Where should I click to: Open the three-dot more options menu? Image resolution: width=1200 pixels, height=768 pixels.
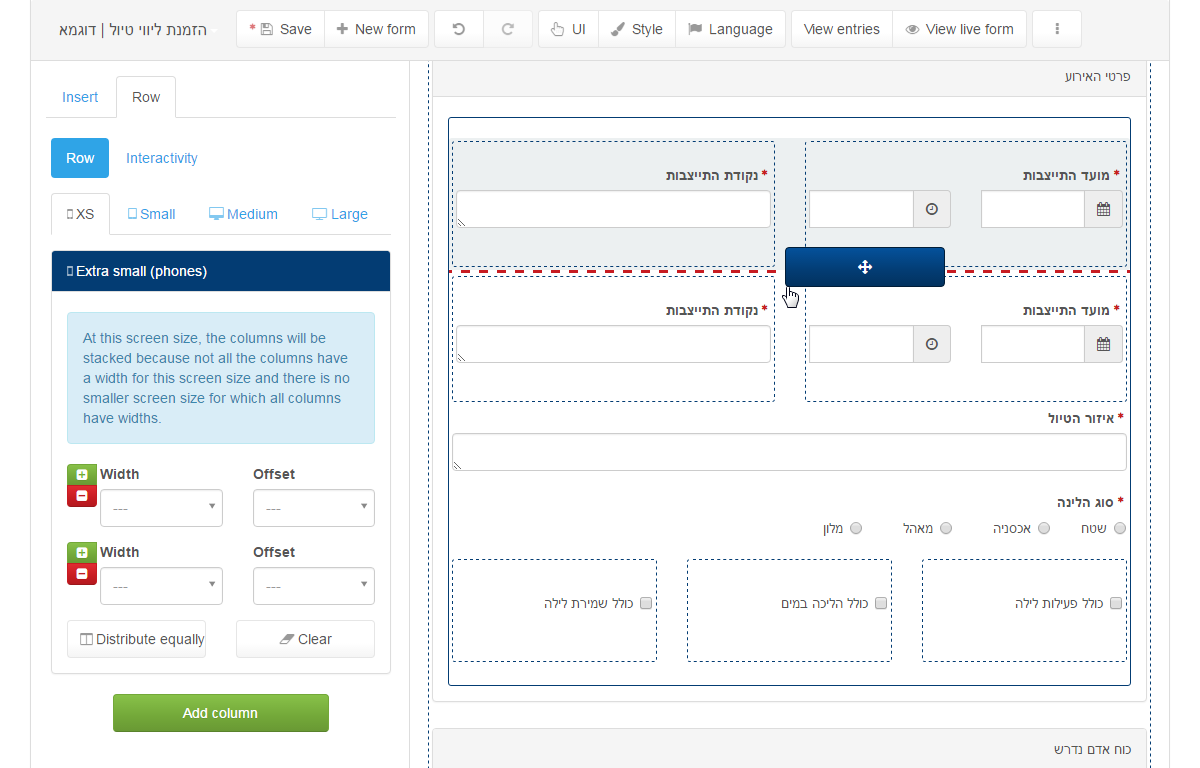[x=1057, y=29]
